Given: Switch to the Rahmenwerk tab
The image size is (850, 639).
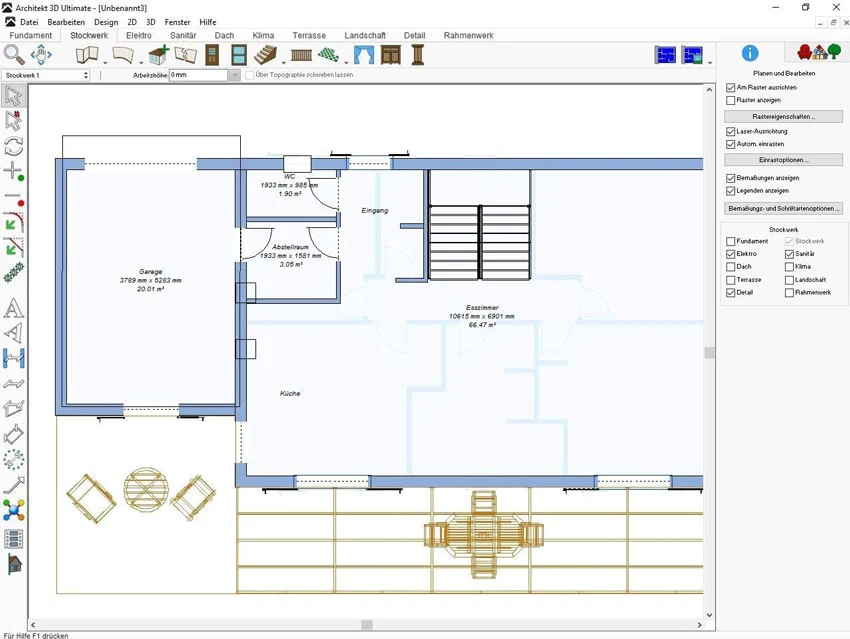Looking at the screenshot, I should [x=468, y=35].
